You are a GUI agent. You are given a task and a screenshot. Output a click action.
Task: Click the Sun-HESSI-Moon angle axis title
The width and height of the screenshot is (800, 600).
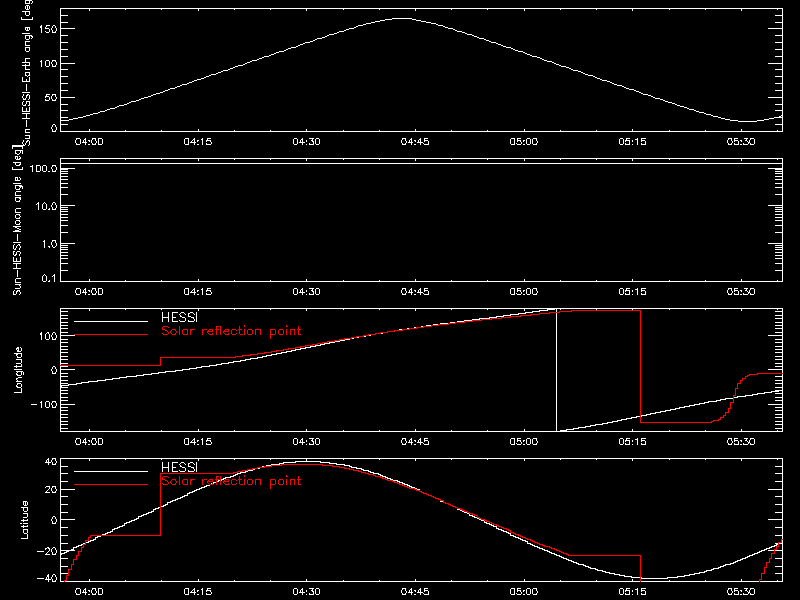pos(18,219)
